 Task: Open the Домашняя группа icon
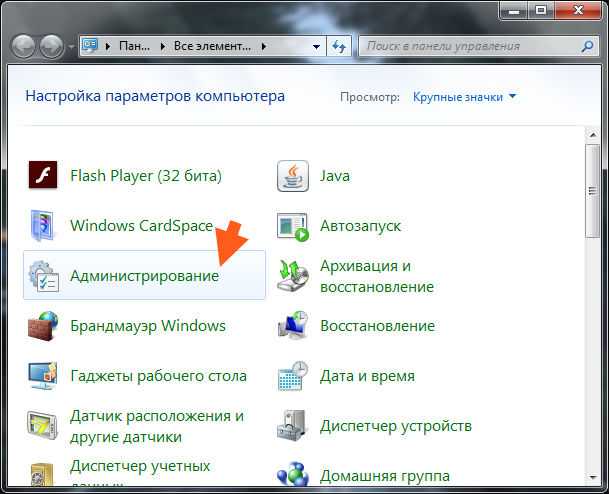point(293,474)
